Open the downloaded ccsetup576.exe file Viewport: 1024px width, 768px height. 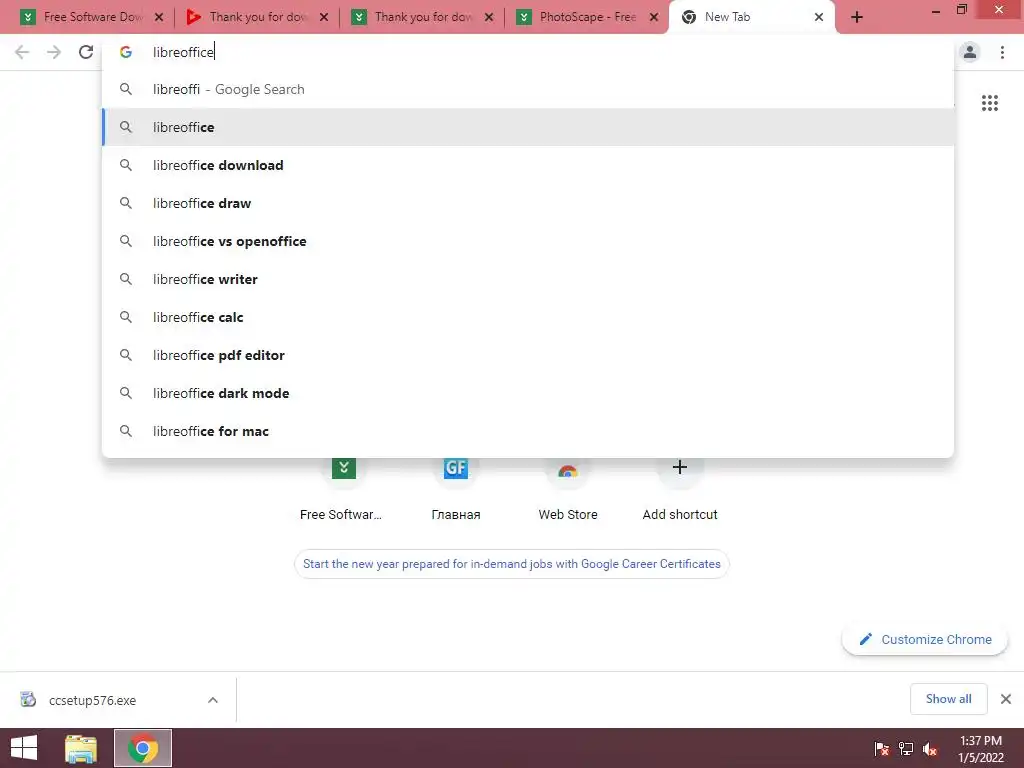click(x=92, y=700)
